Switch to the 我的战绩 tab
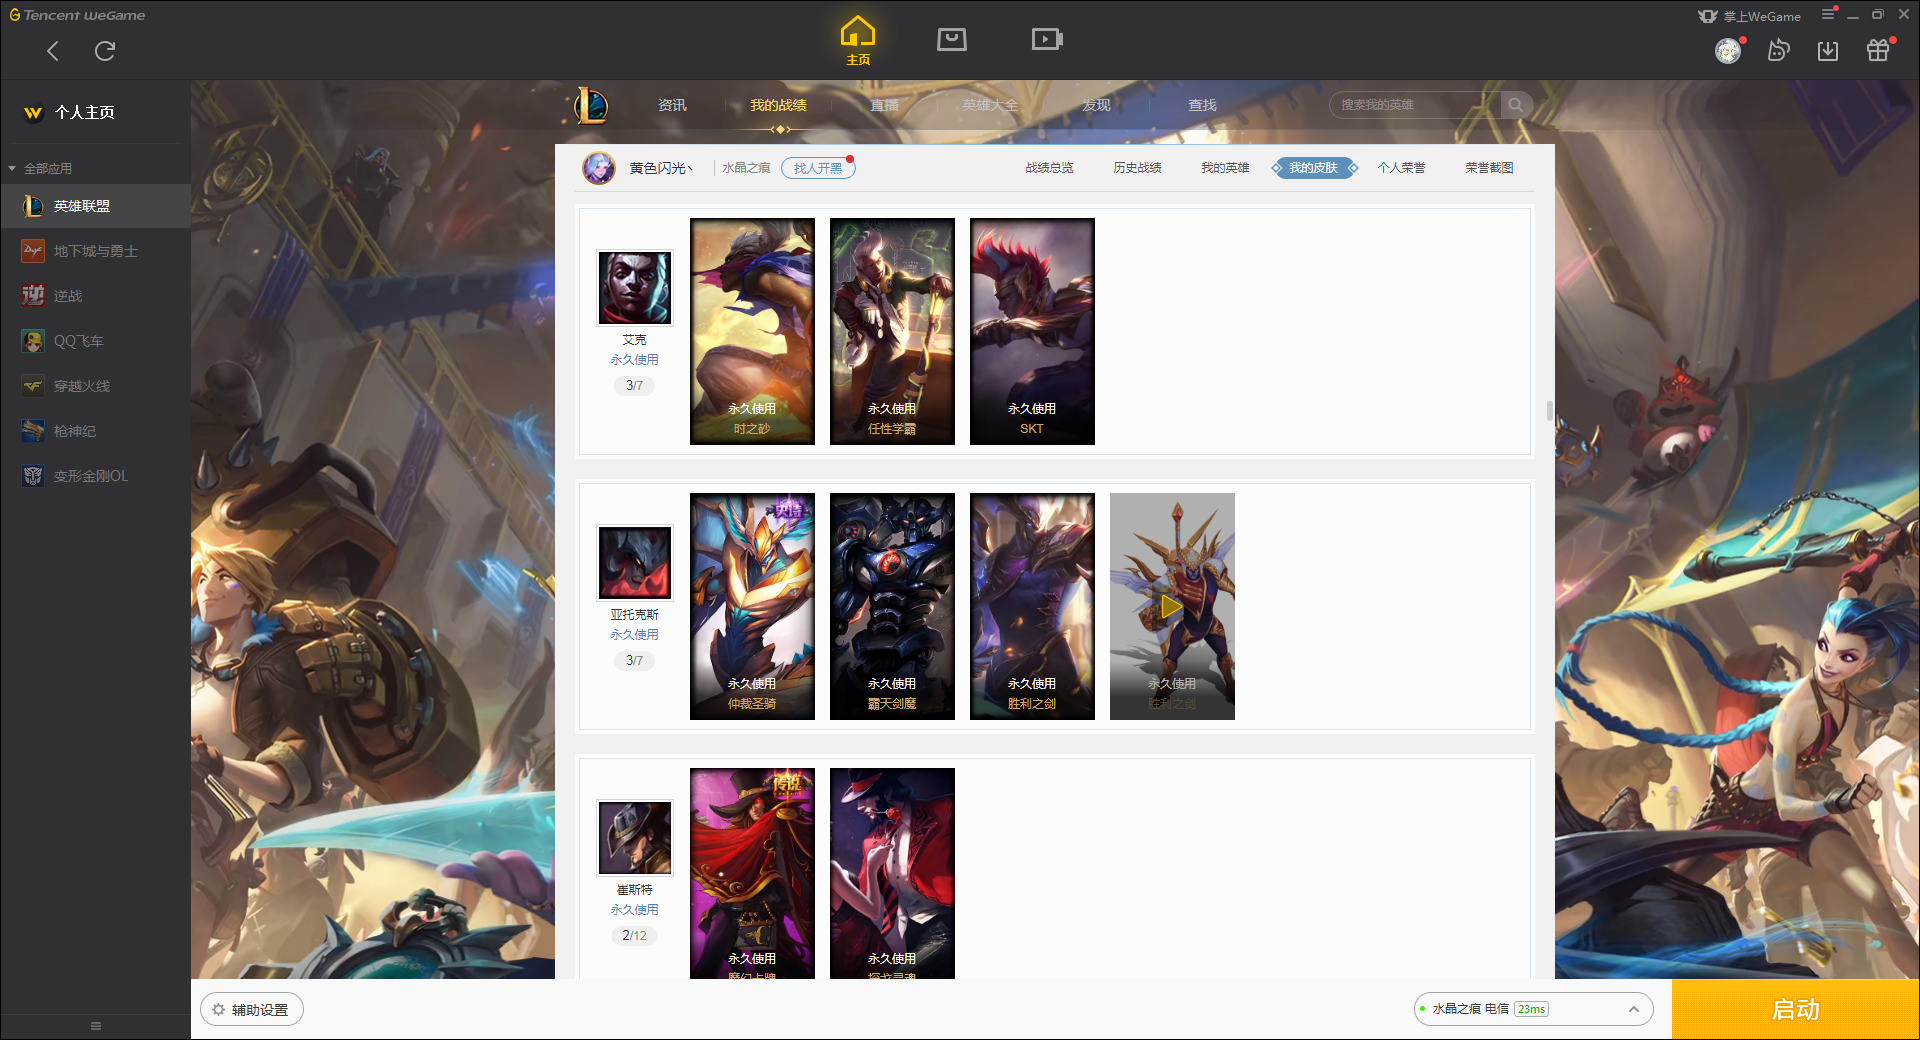Screen dimensions: 1920x1040 coord(778,105)
